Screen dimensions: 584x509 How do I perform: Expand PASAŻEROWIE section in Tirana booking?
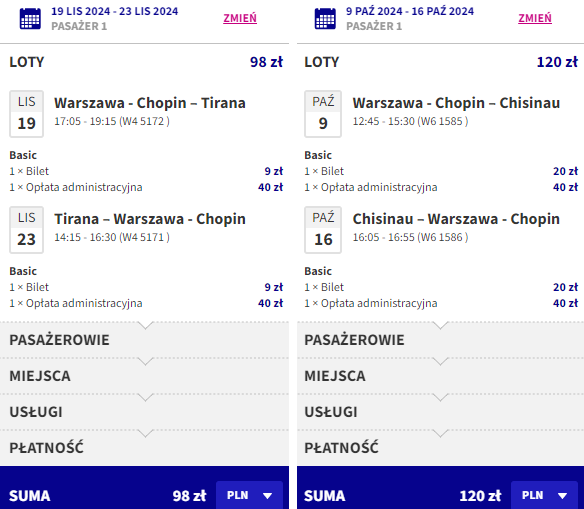[x=145, y=340]
